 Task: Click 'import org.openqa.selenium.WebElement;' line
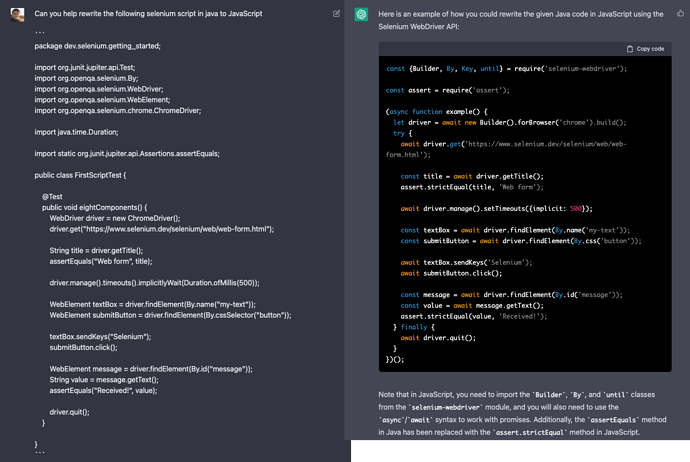pyautogui.click(x=103, y=100)
